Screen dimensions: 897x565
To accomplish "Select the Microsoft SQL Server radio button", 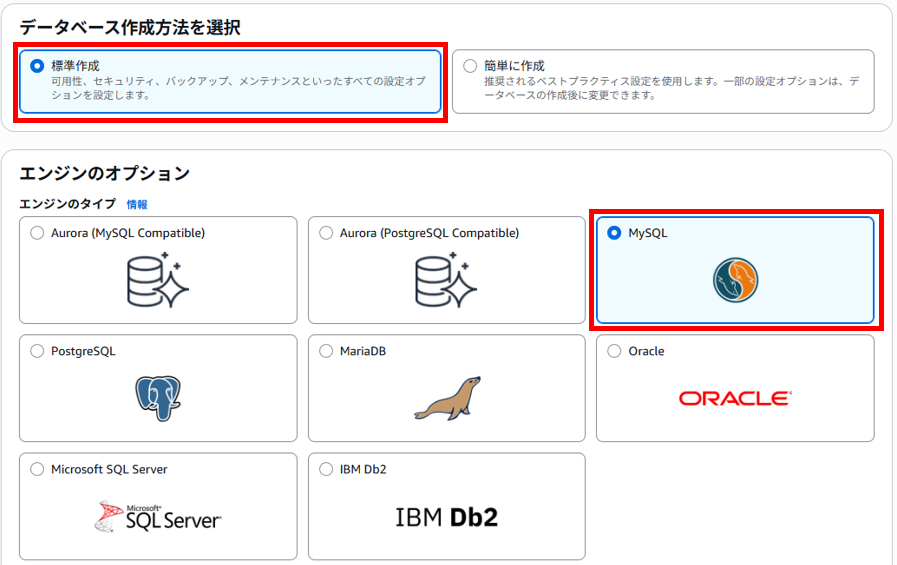I will pos(37,469).
